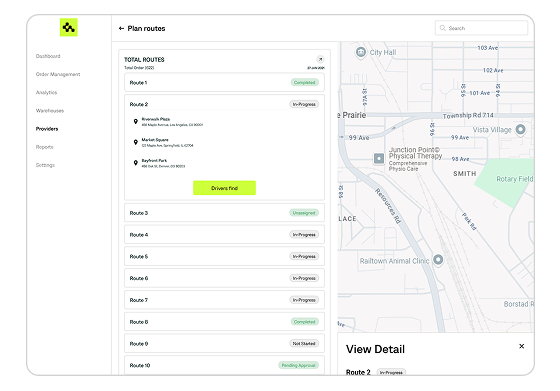Open the Total Routes expand arrow icon
This screenshot has width=560, height=391.
[x=320, y=59]
